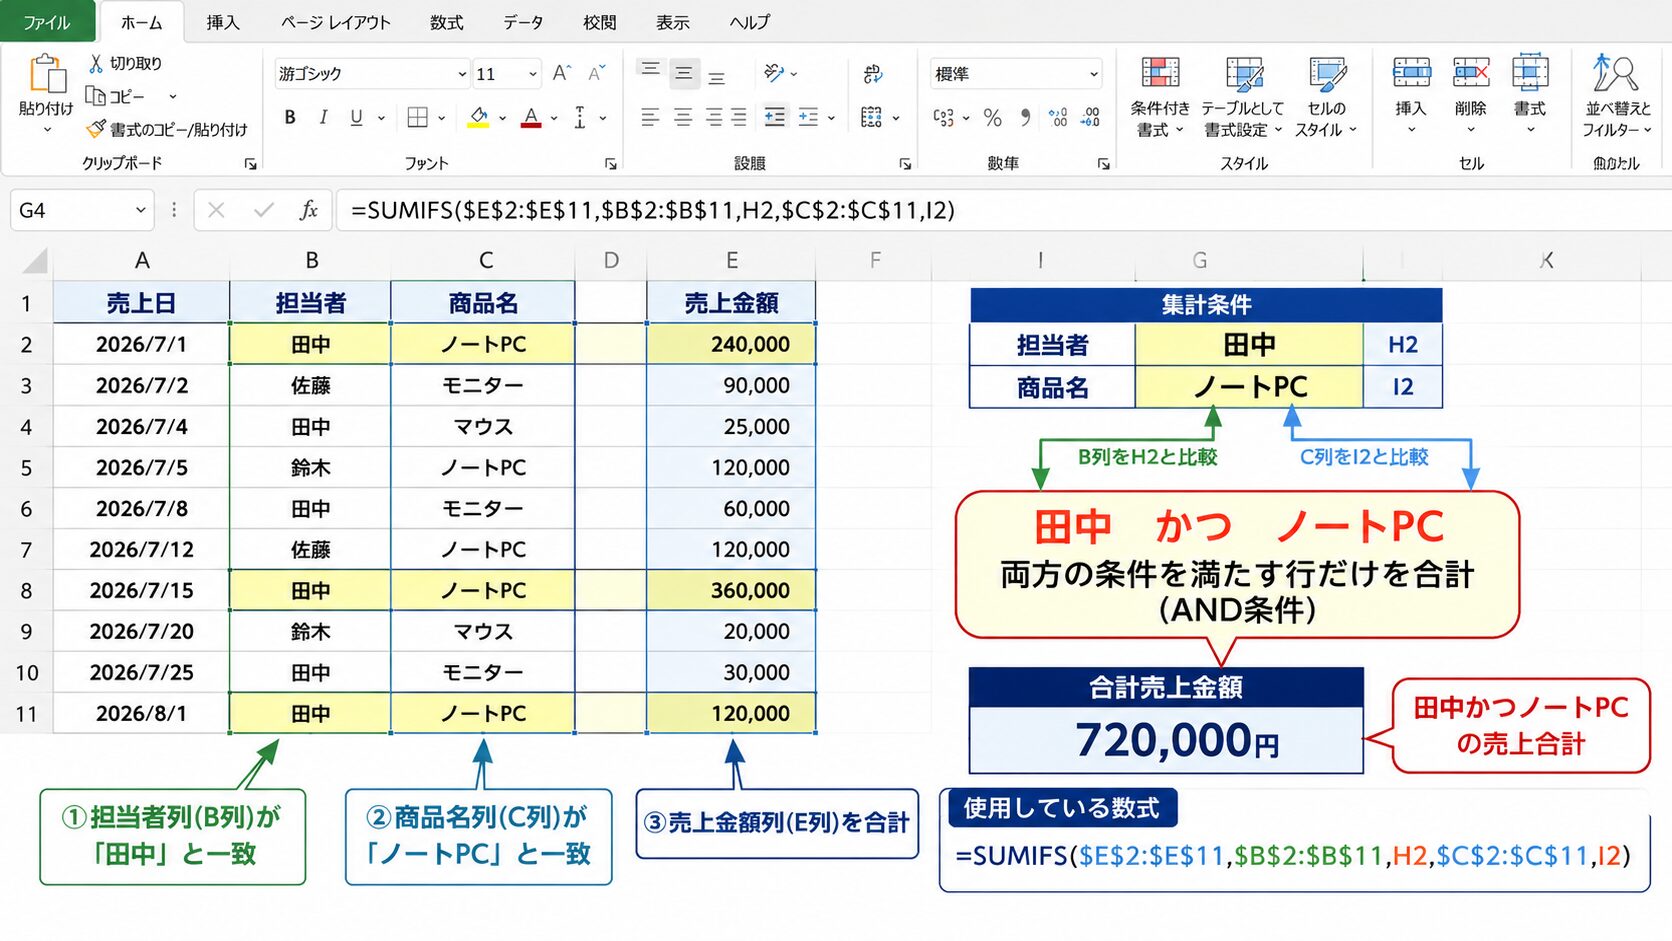Open the font color dropdown arrow

(553, 118)
